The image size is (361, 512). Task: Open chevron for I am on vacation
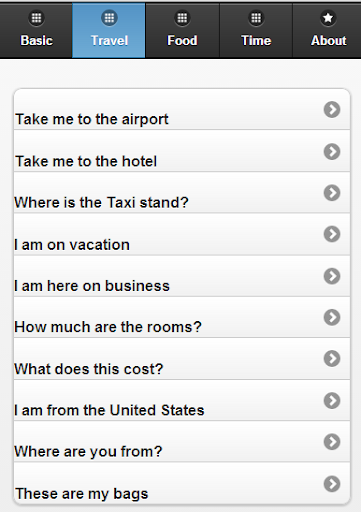[332, 234]
